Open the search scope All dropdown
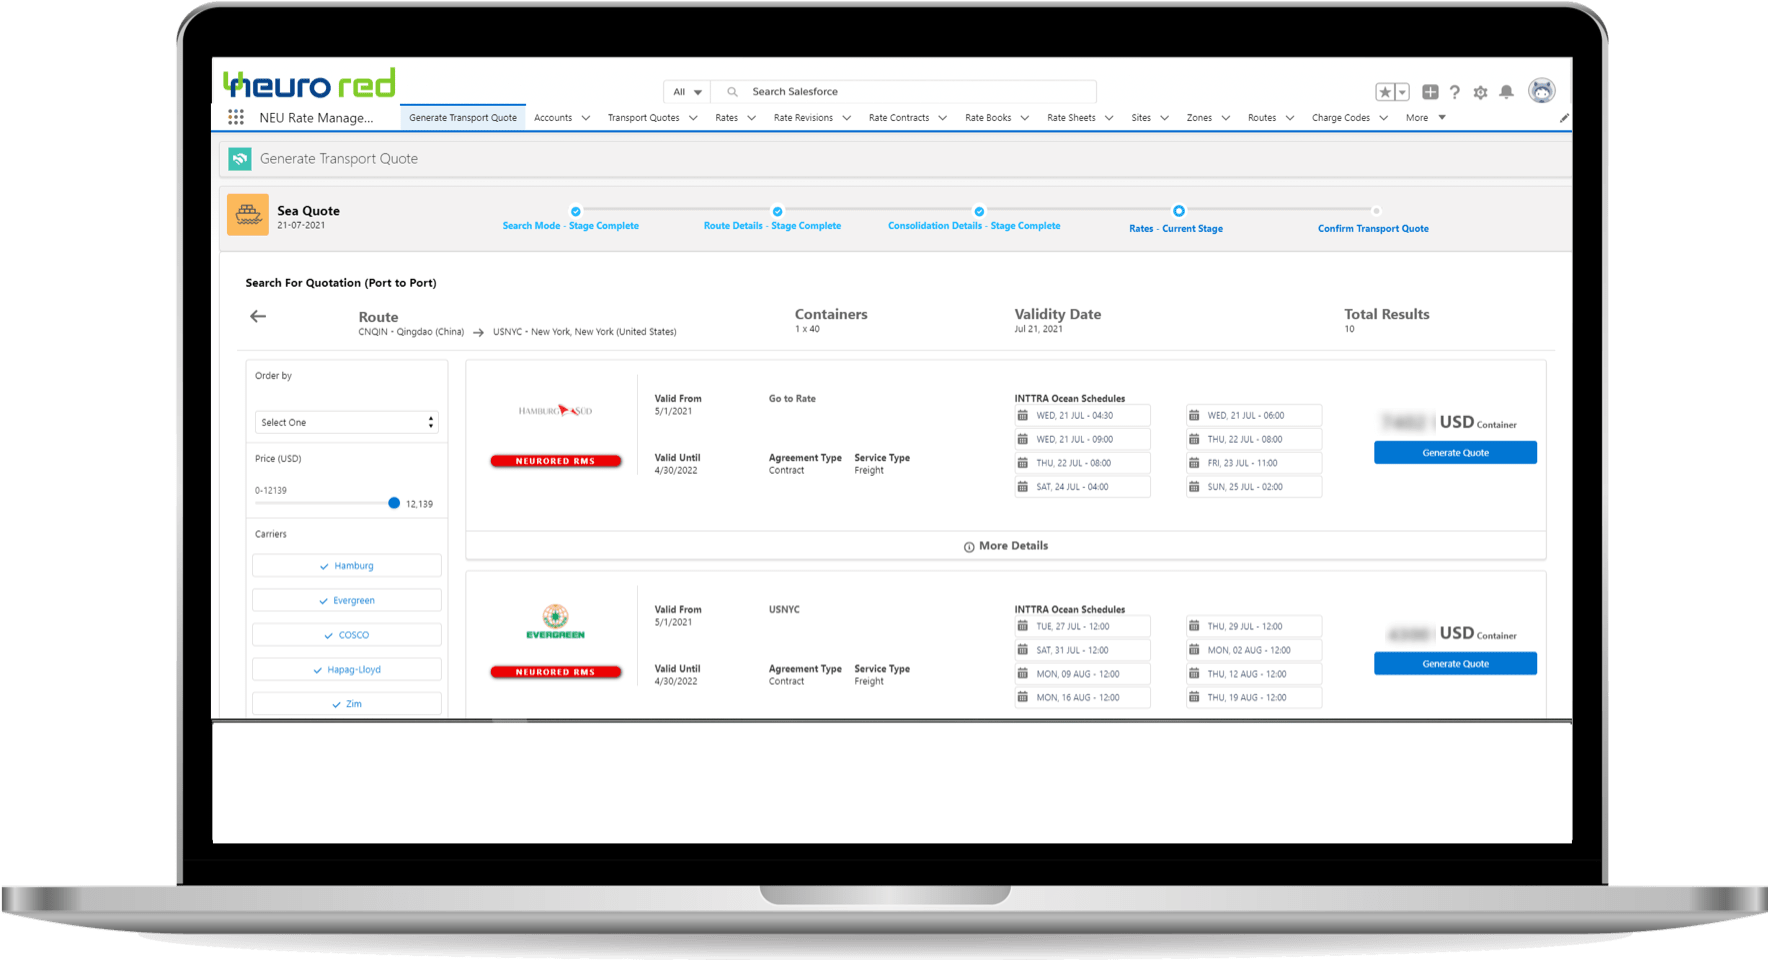The height and width of the screenshot is (960, 1768). click(686, 91)
